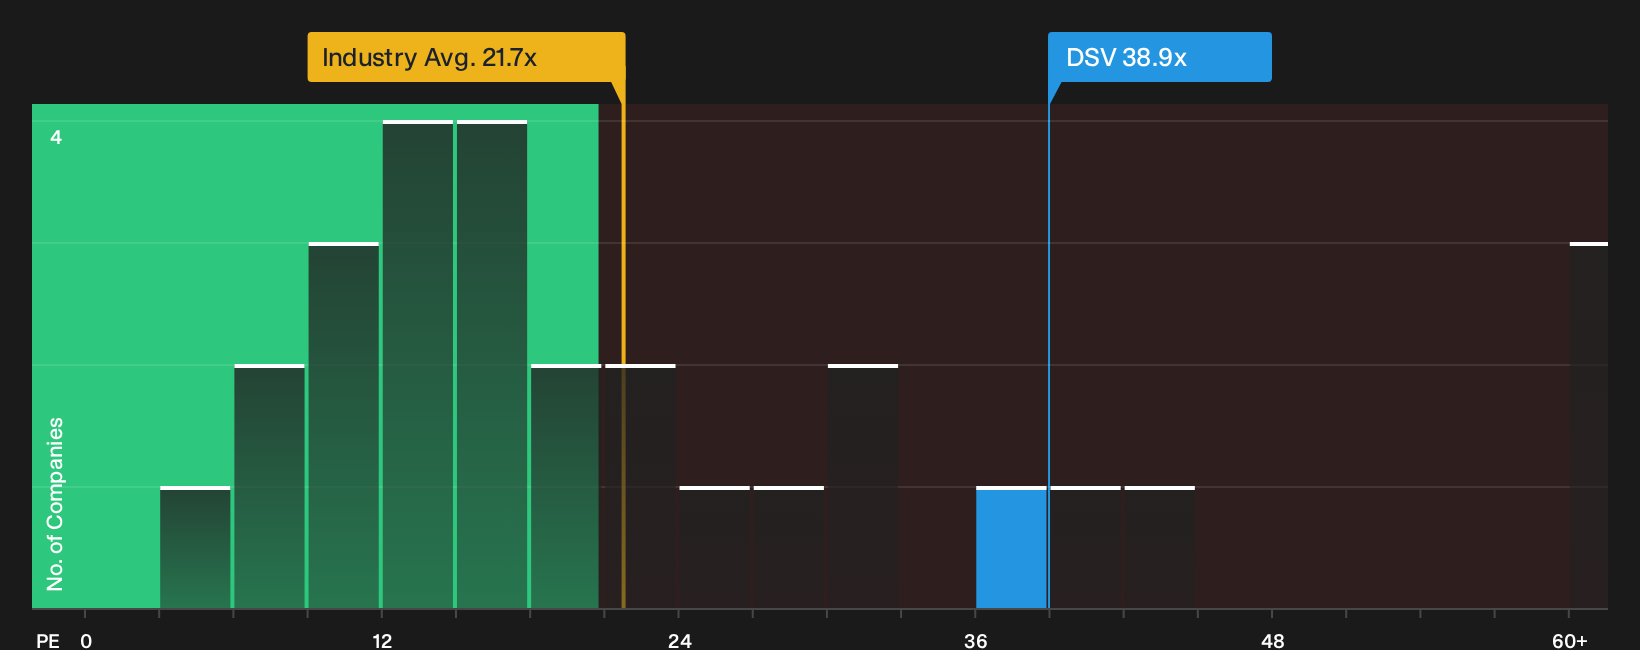Click the y-axis value 4

(x=56, y=137)
